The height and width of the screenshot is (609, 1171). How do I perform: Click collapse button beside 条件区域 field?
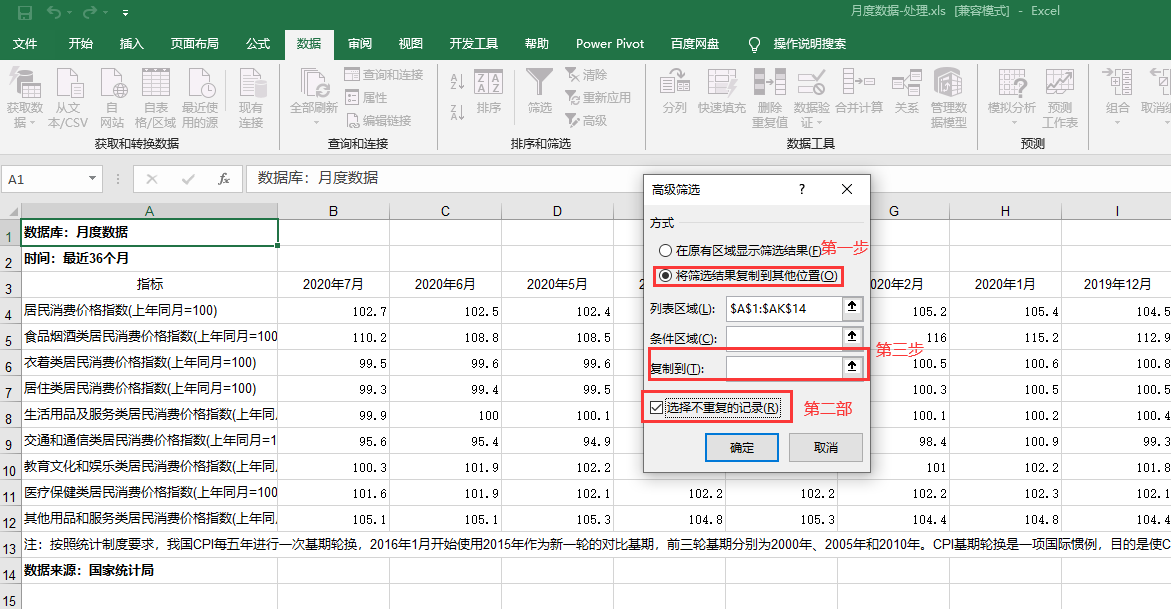tap(852, 337)
